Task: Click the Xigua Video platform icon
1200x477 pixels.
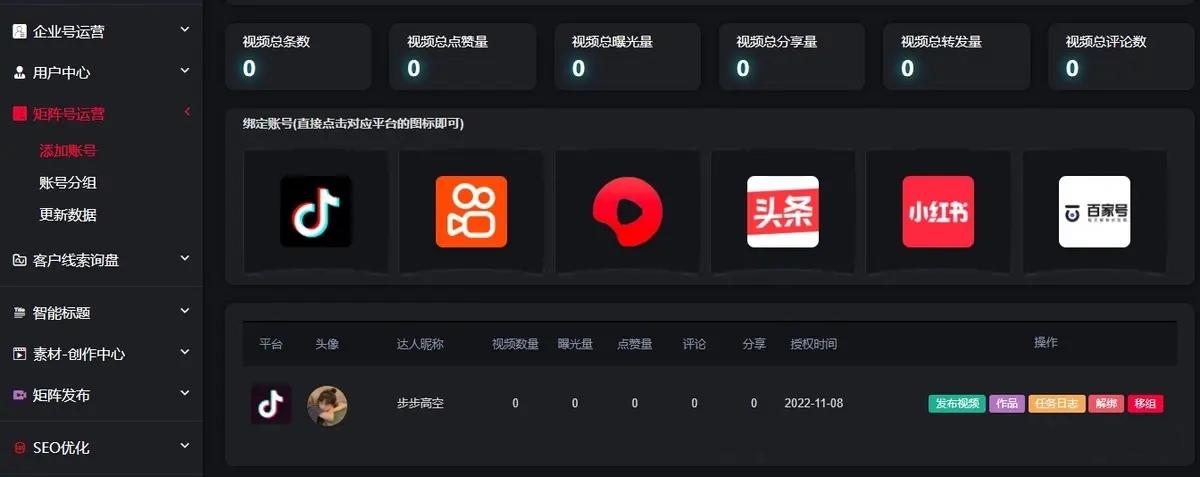Action: tap(627, 211)
